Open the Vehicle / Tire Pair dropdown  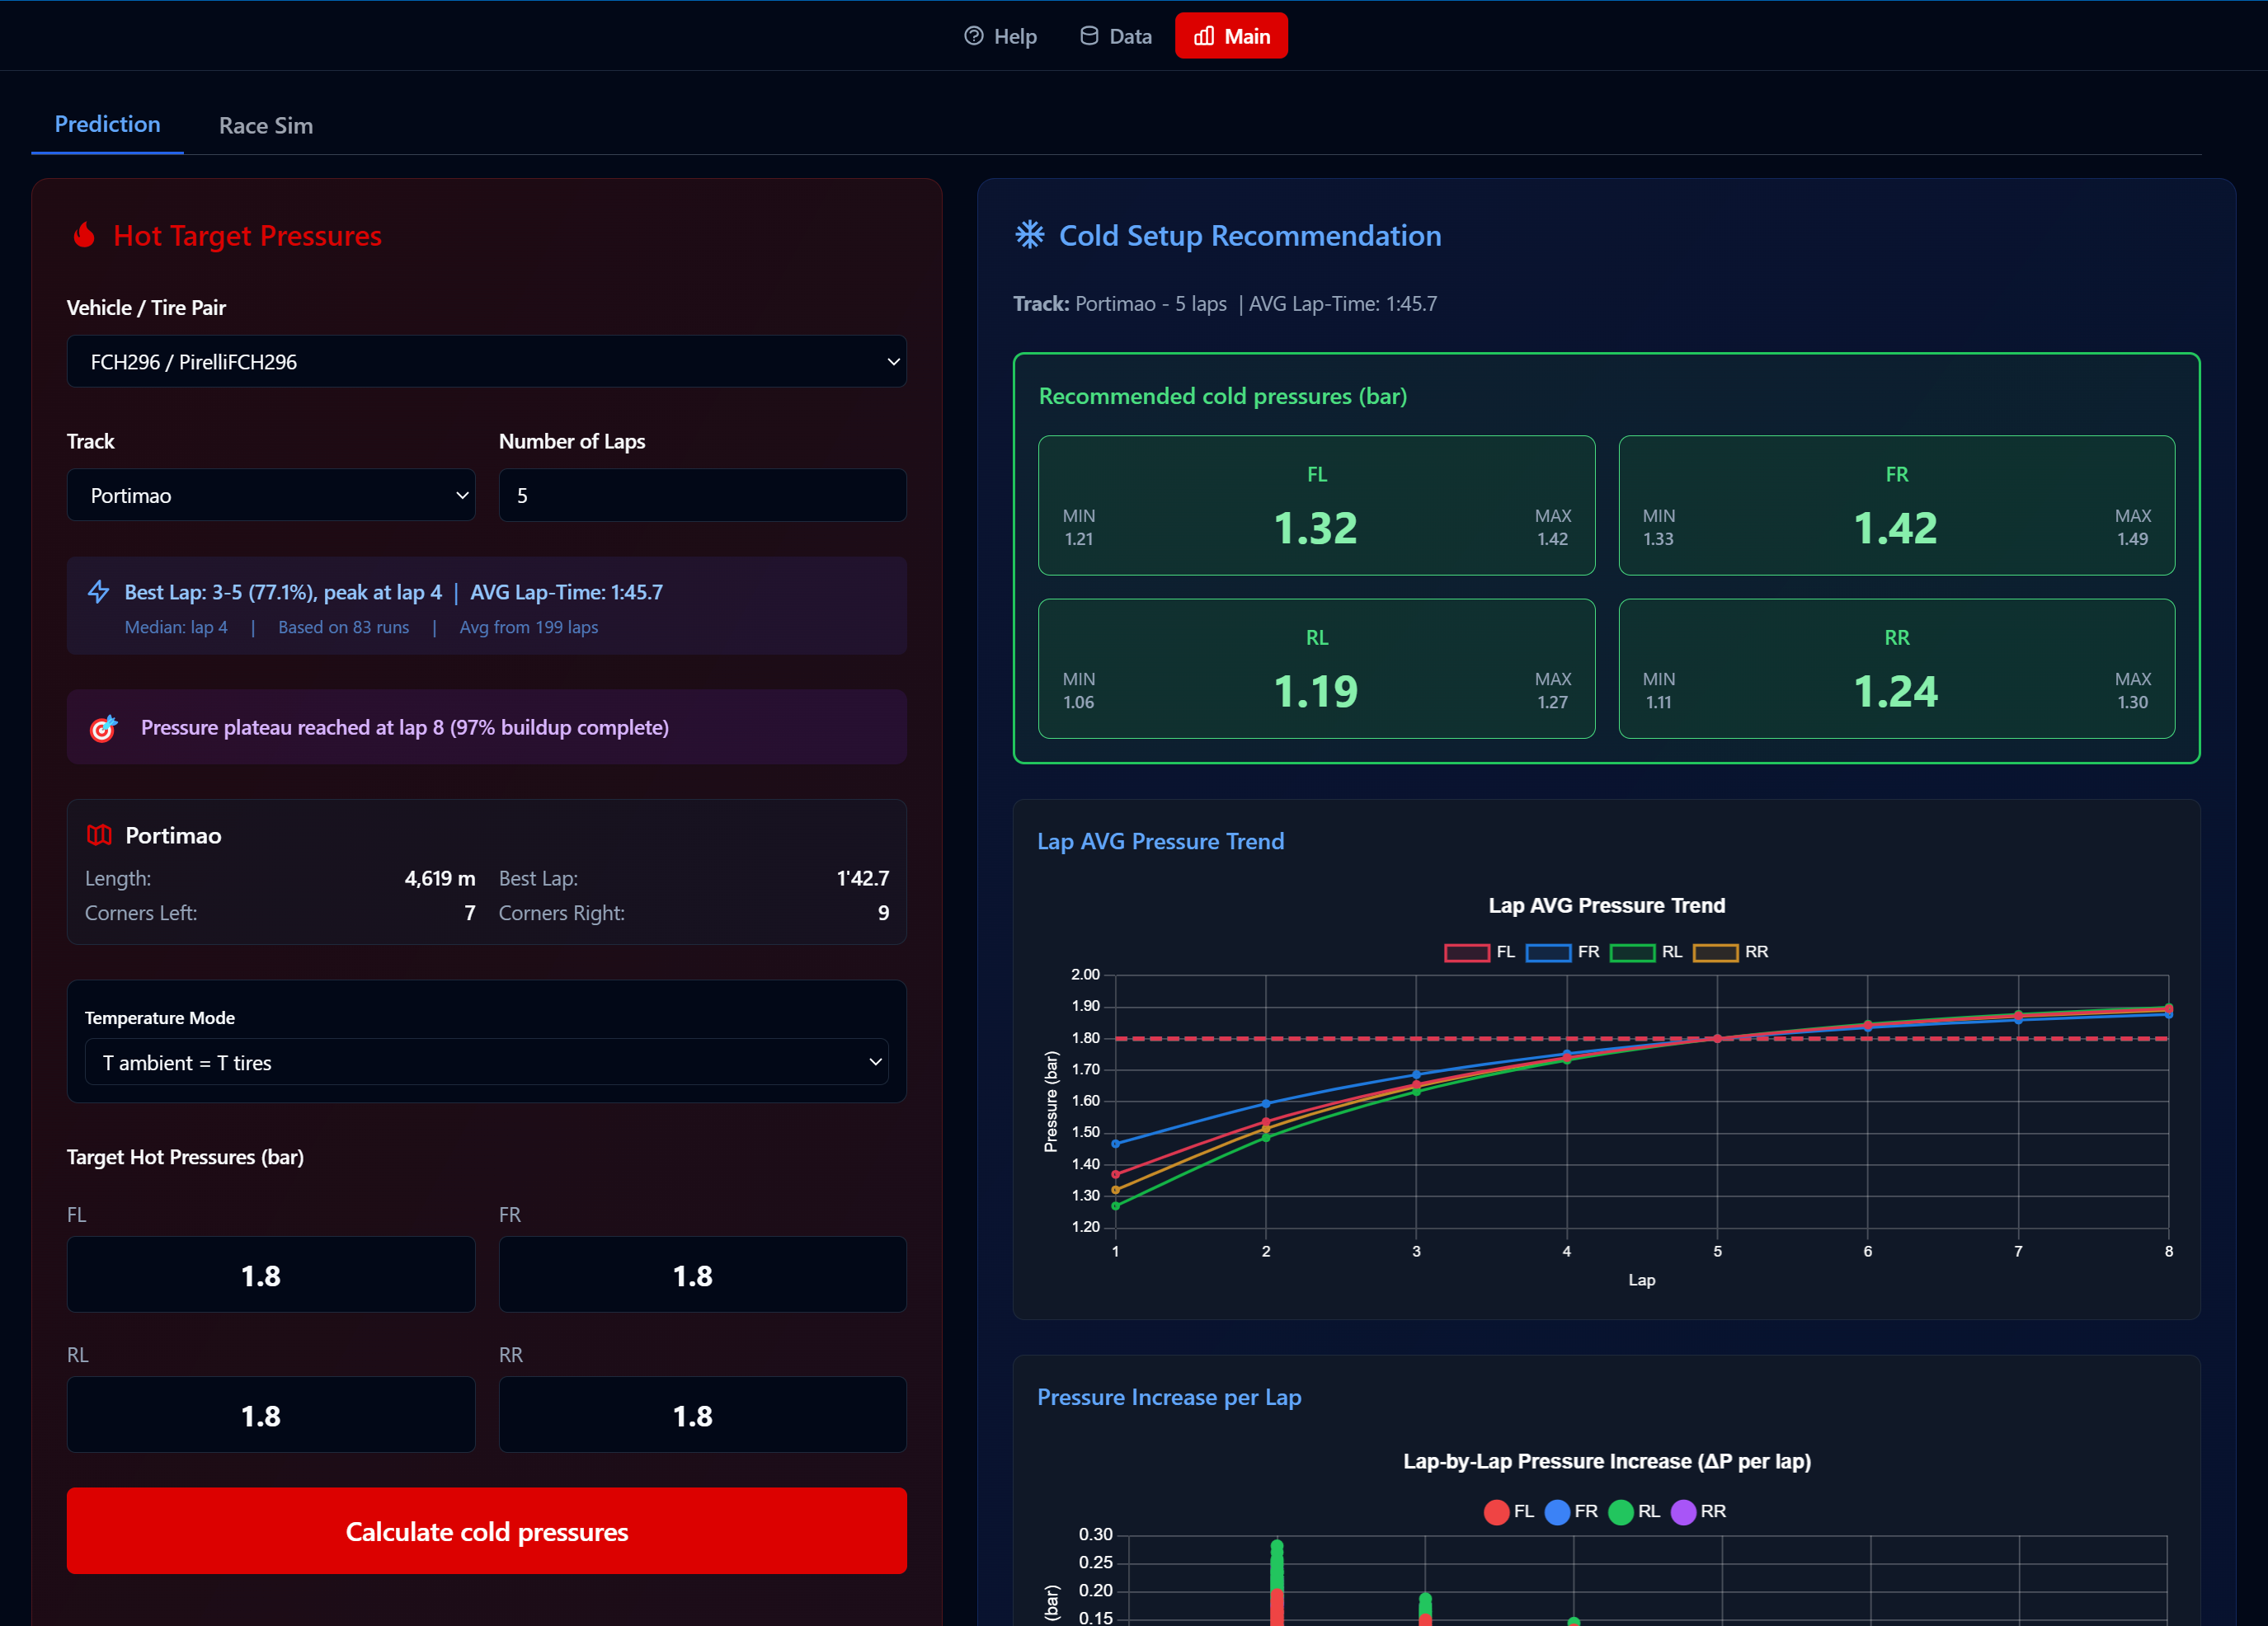pos(487,361)
